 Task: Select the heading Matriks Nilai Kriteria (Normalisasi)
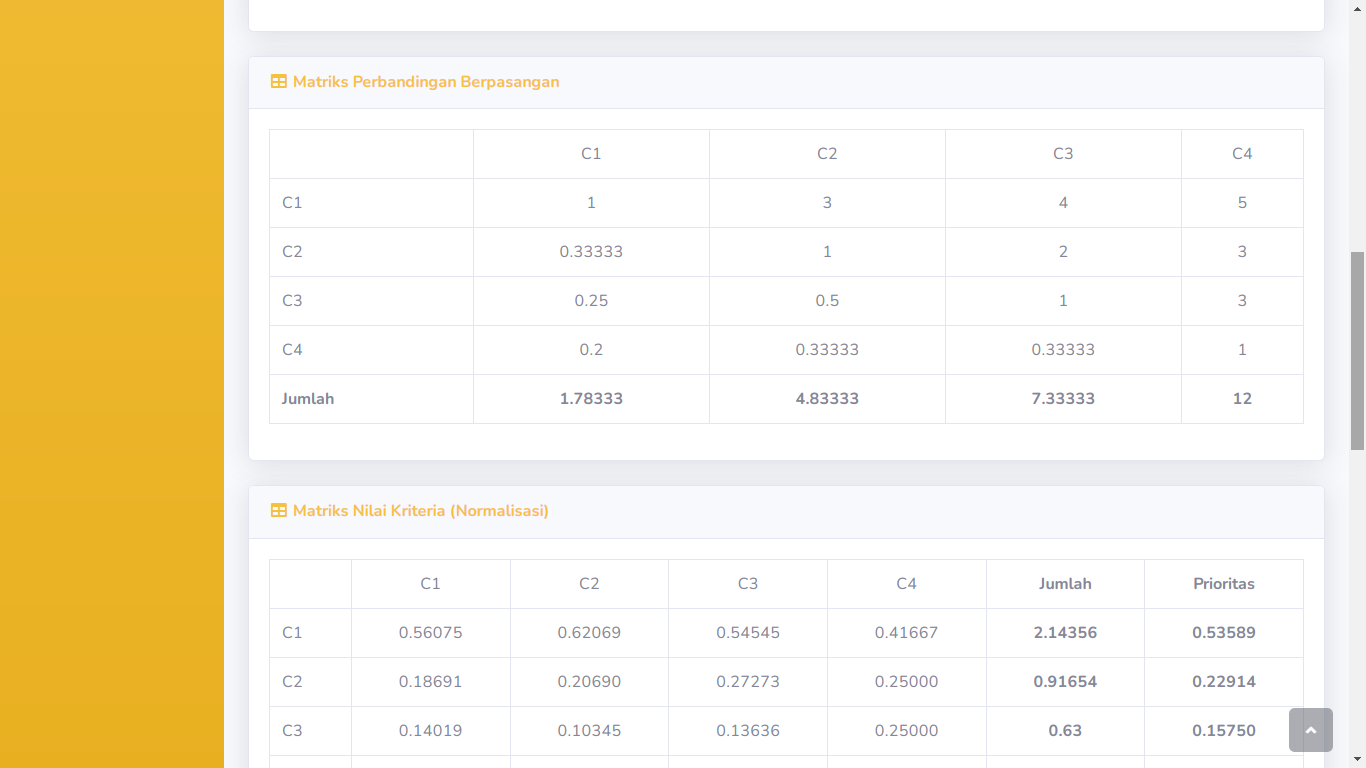pos(421,511)
